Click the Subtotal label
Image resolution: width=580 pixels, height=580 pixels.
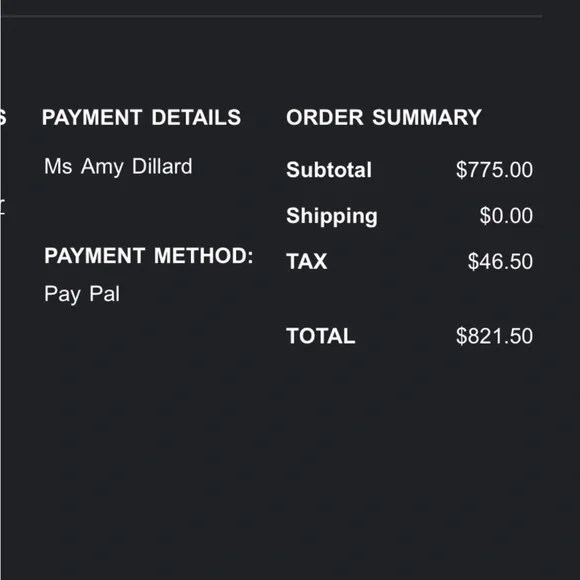tap(329, 170)
